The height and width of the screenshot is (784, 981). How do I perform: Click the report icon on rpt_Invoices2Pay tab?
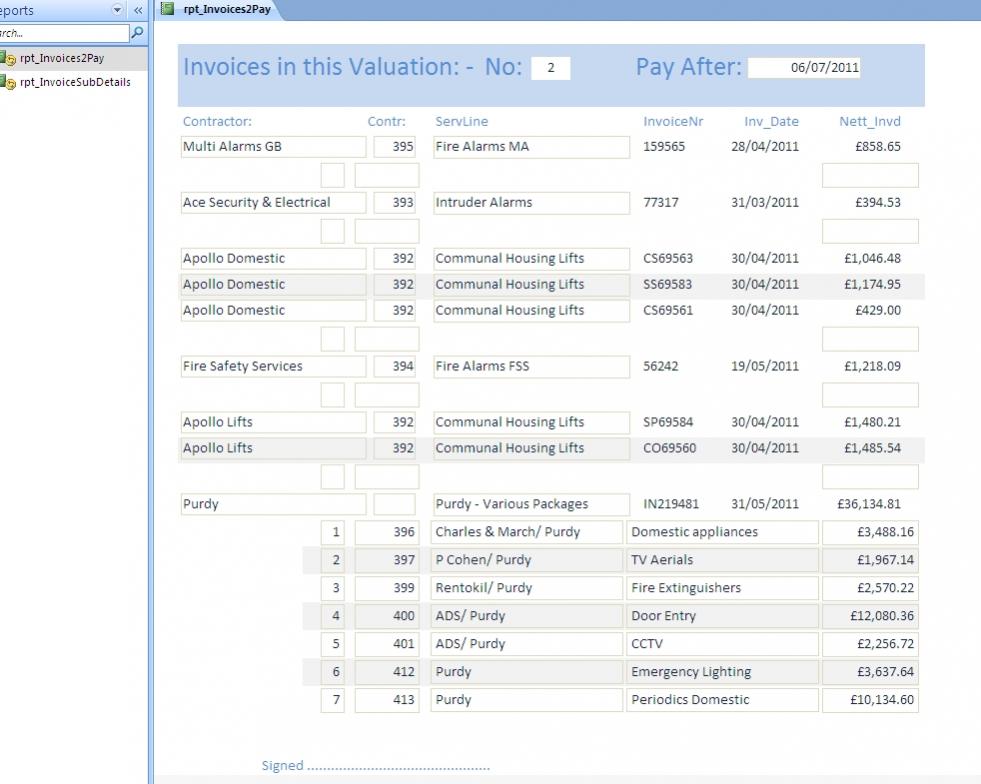coord(168,9)
